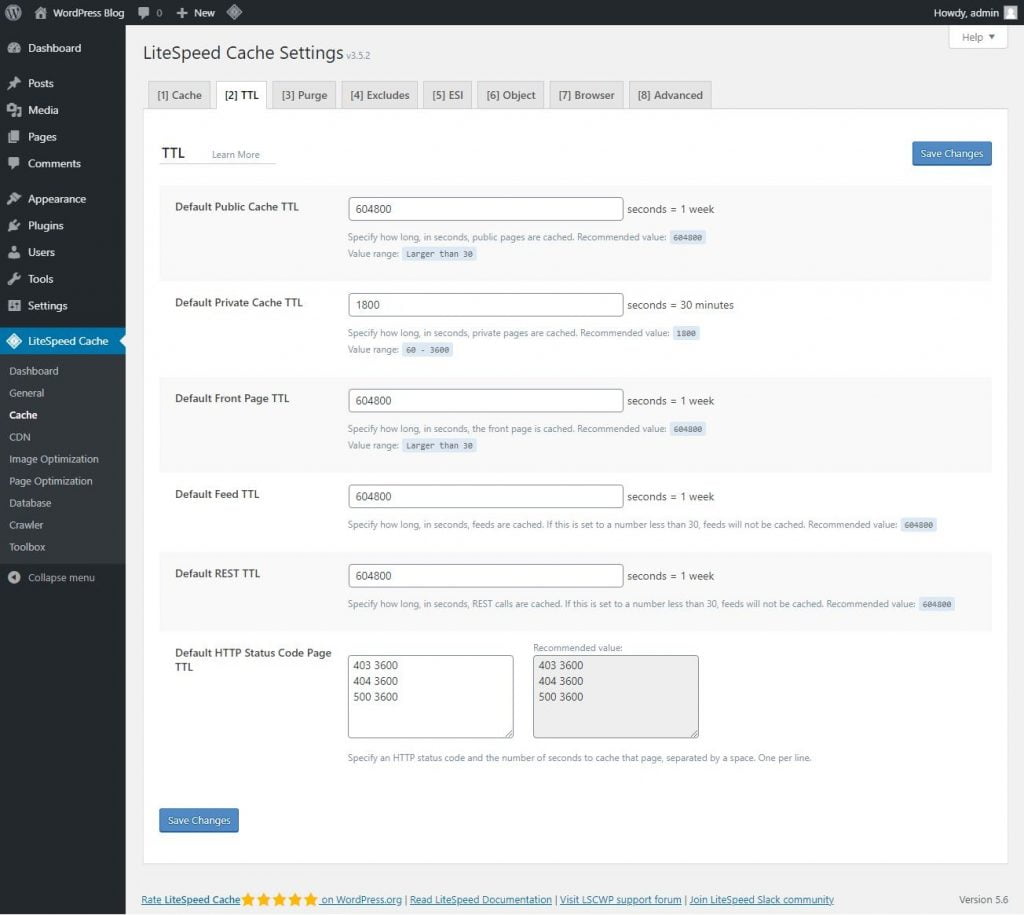
Task: Open Read LiteSpeed Documentation link
Action: pos(481,899)
